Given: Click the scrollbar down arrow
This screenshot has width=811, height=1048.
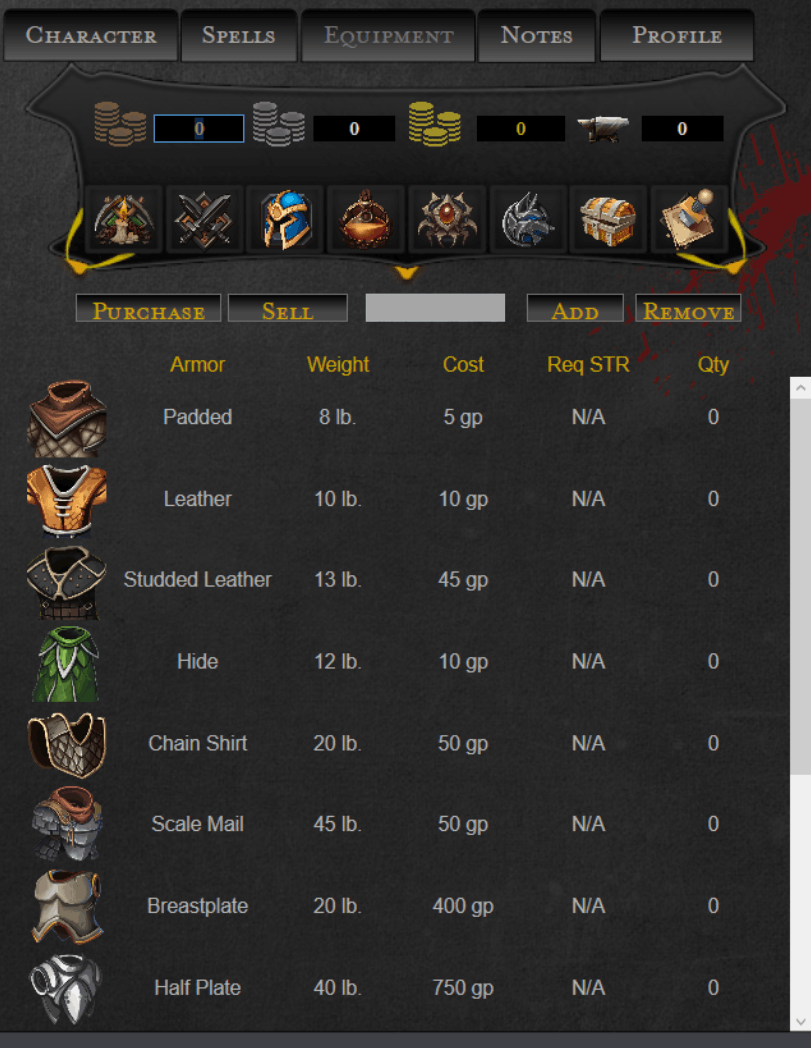Looking at the screenshot, I should coord(800,1021).
